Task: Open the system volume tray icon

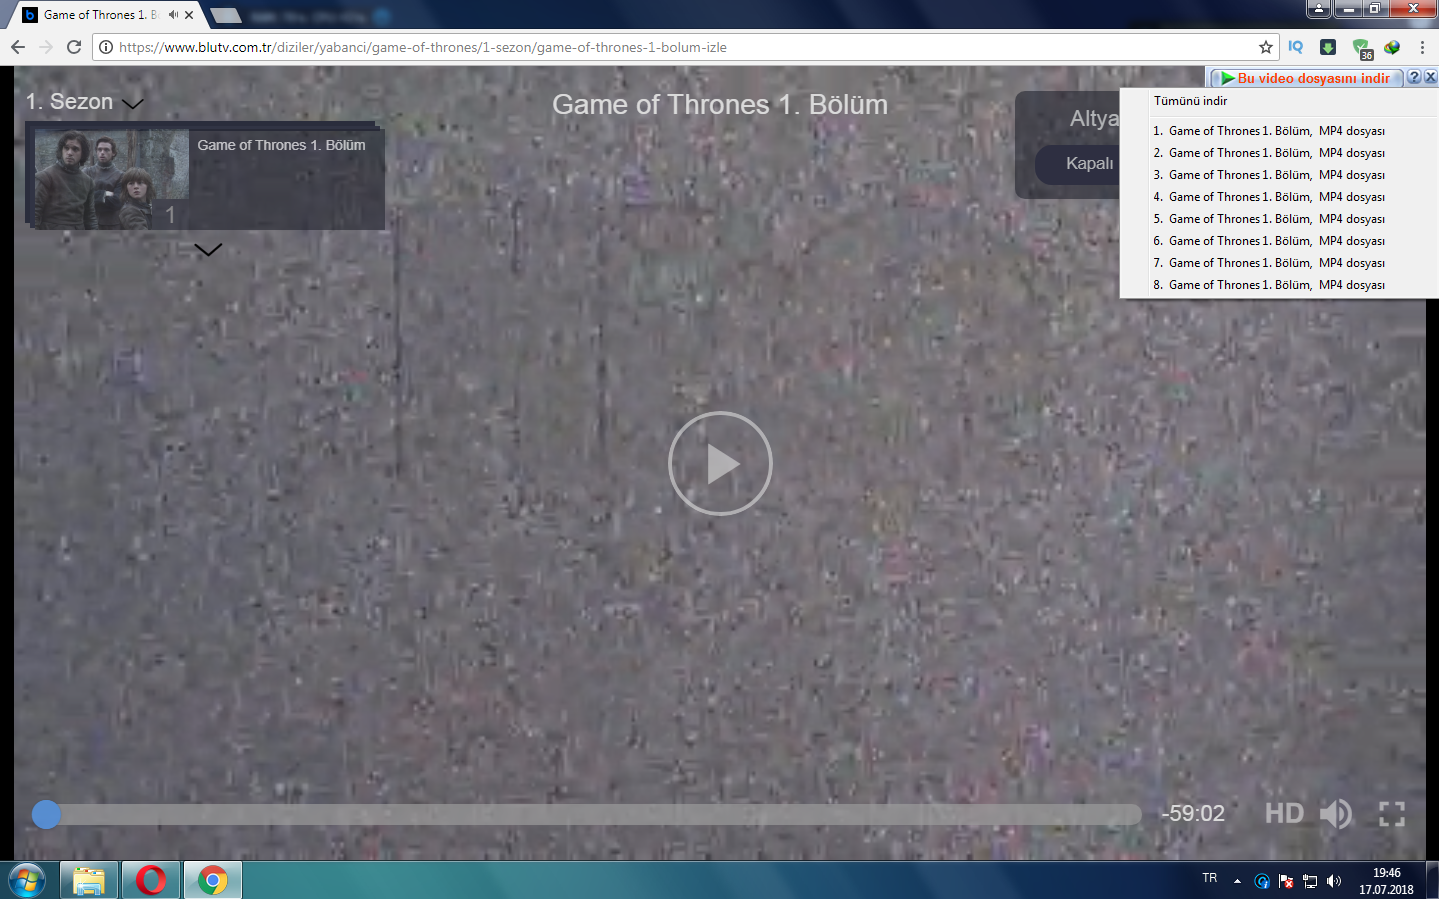Action: point(1334,881)
